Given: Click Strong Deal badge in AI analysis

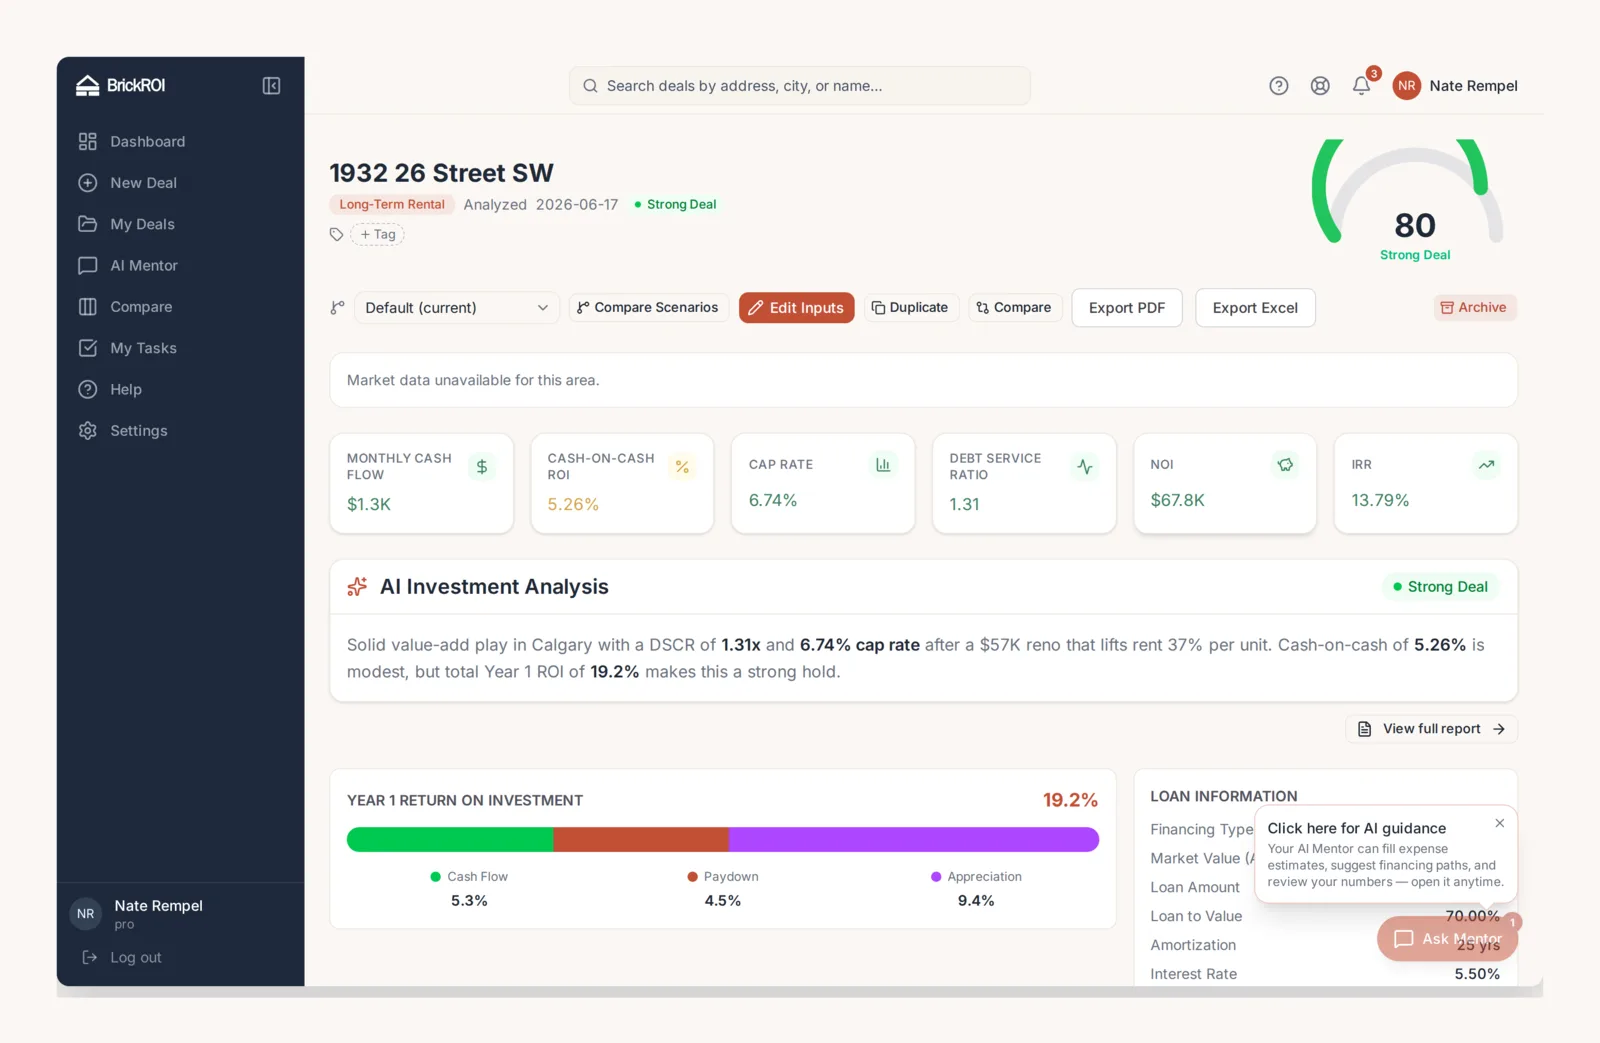Looking at the screenshot, I should click(1440, 587).
